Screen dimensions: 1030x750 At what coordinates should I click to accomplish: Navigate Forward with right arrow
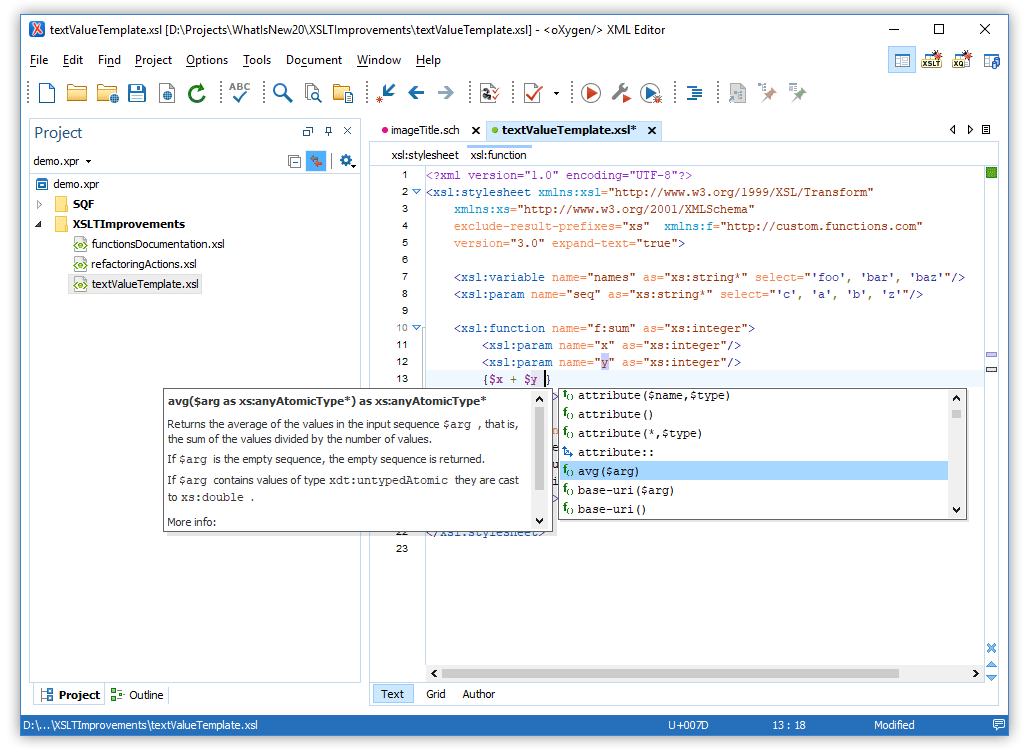[446, 93]
